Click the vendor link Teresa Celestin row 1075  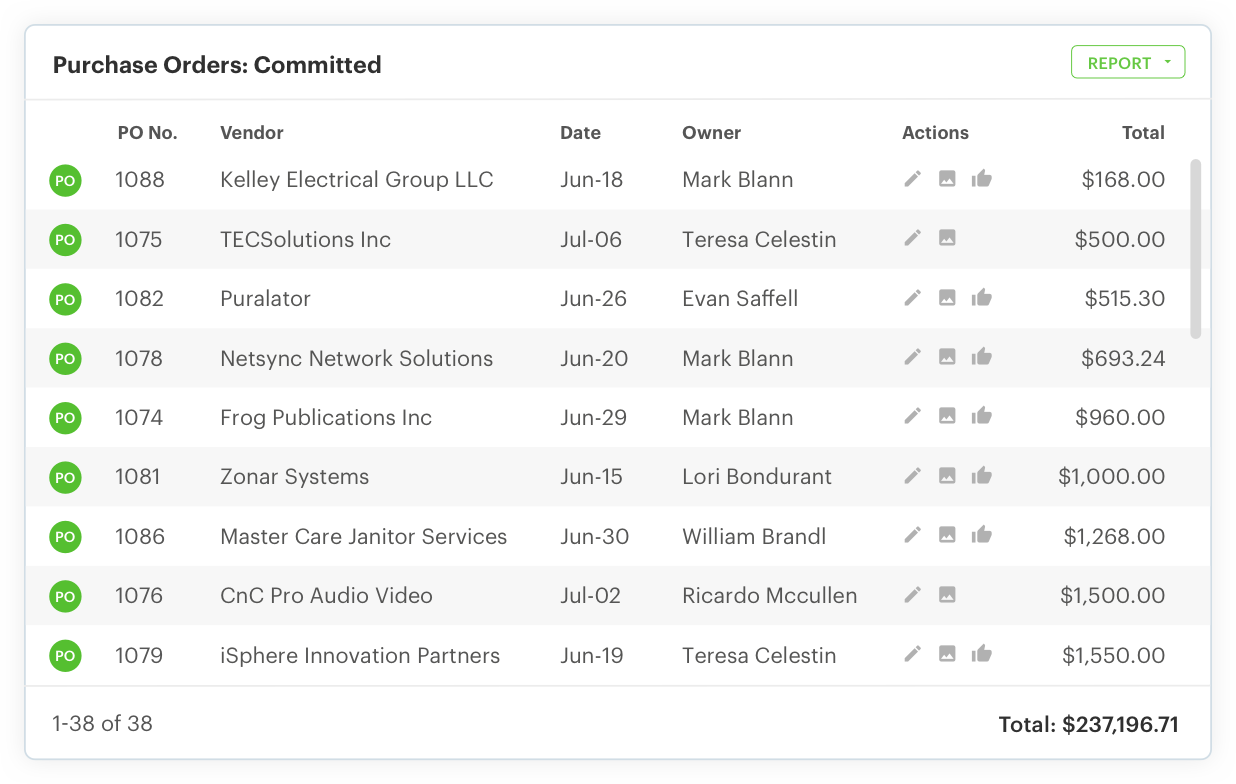[759, 239]
